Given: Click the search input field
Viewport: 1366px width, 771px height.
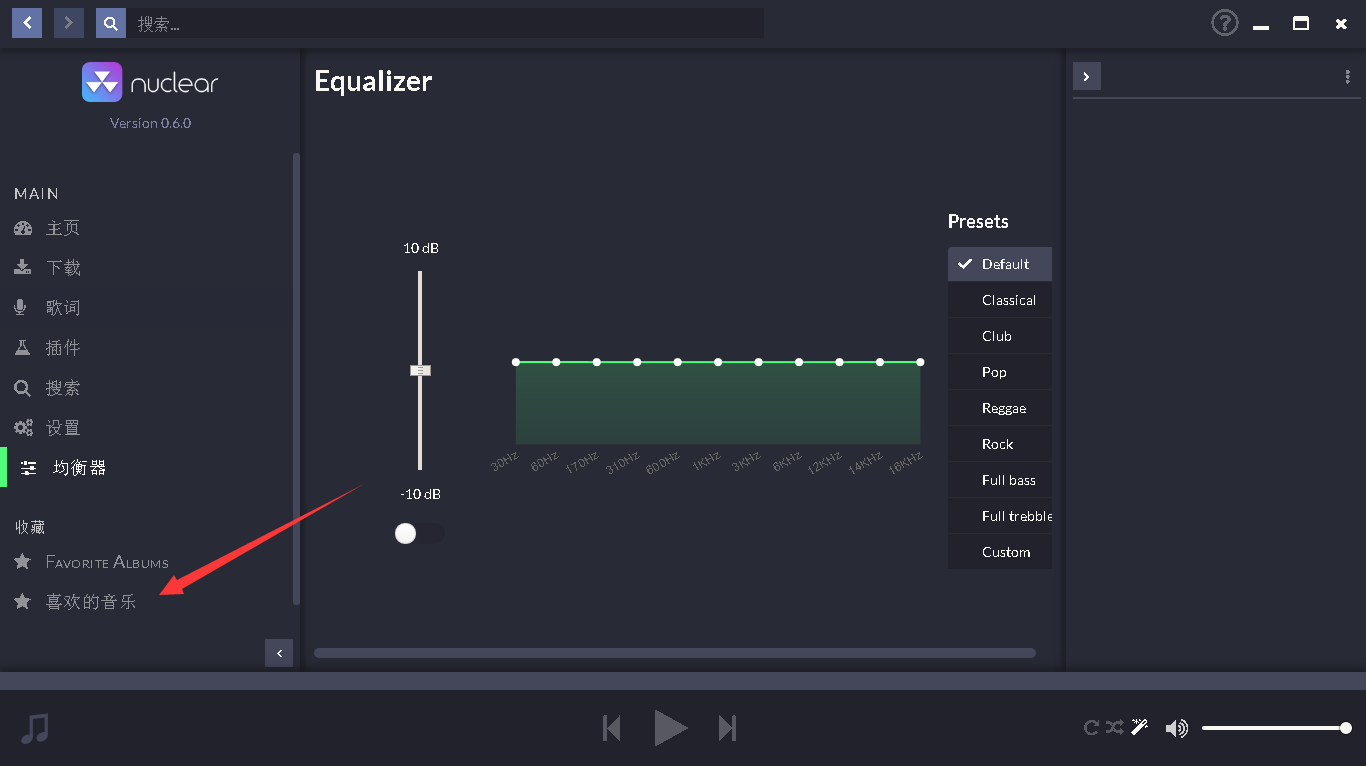Looking at the screenshot, I should click(x=445, y=23).
